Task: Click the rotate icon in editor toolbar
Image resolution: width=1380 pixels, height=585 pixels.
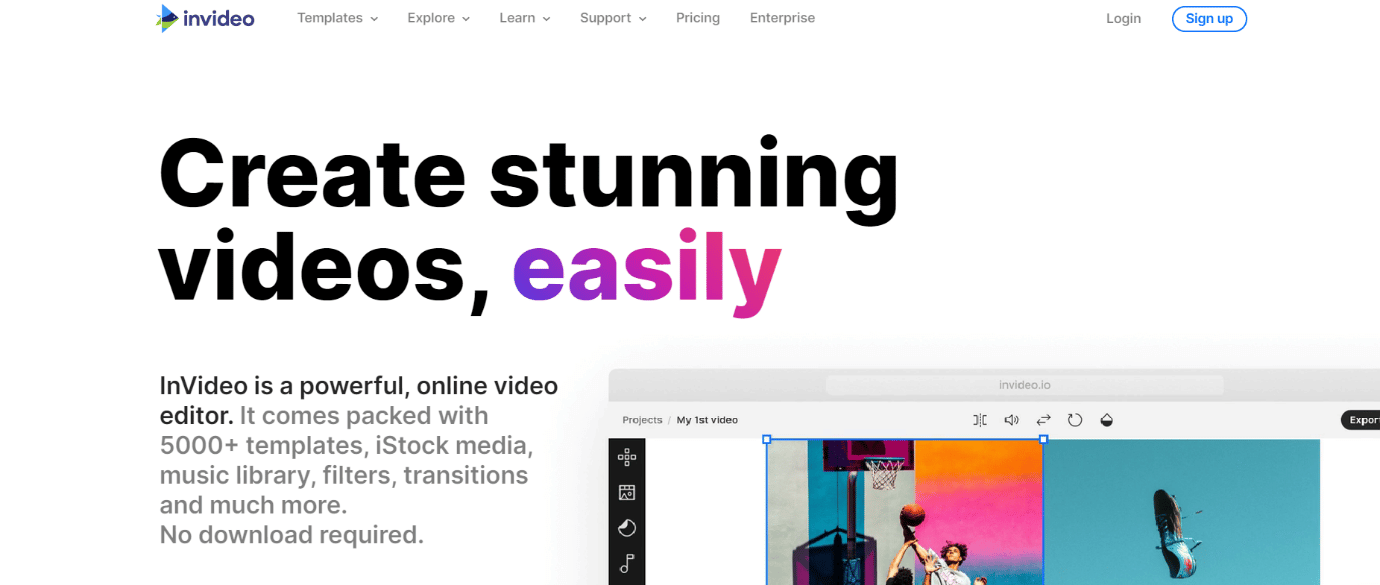Action: [x=1075, y=420]
